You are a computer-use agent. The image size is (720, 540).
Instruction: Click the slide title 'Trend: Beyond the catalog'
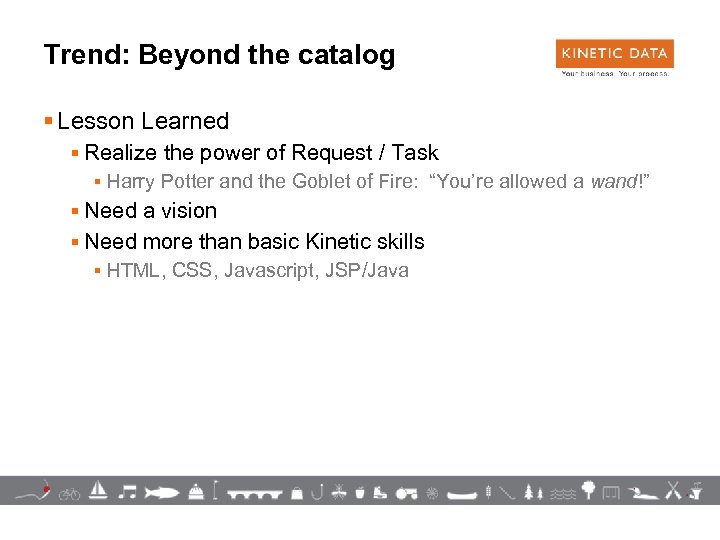pos(220,55)
